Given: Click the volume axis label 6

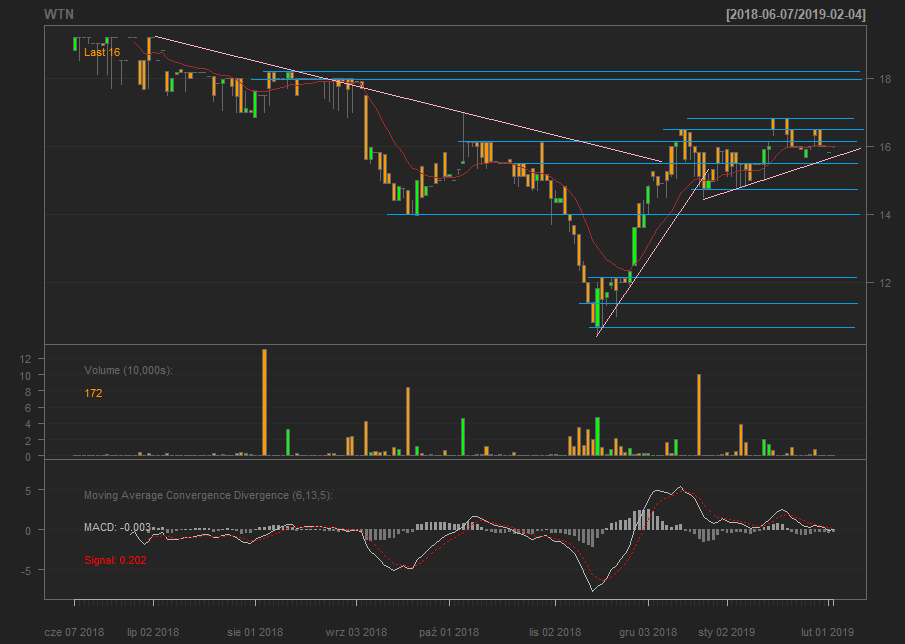Looking at the screenshot, I should point(28,407).
